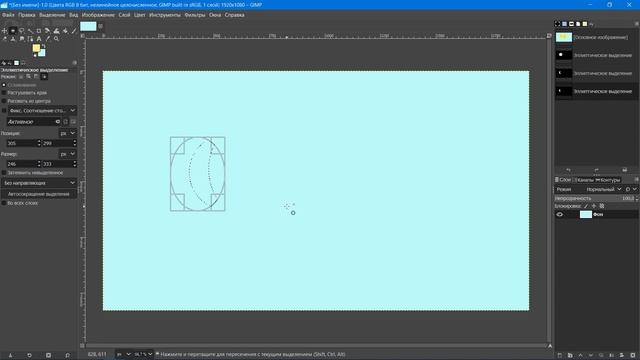Set selection mode to Intersect
Screen dimensions: 640x360
click(x=44, y=76)
